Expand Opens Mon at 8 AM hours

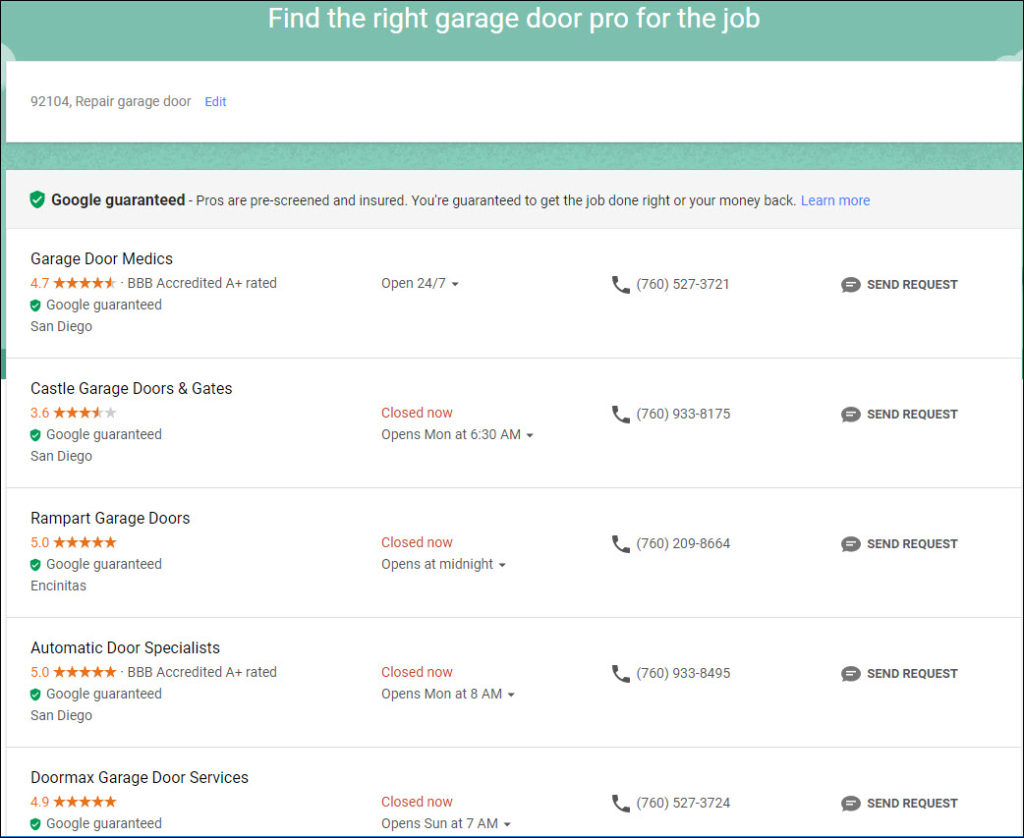pyautogui.click(x=448, y=694)
